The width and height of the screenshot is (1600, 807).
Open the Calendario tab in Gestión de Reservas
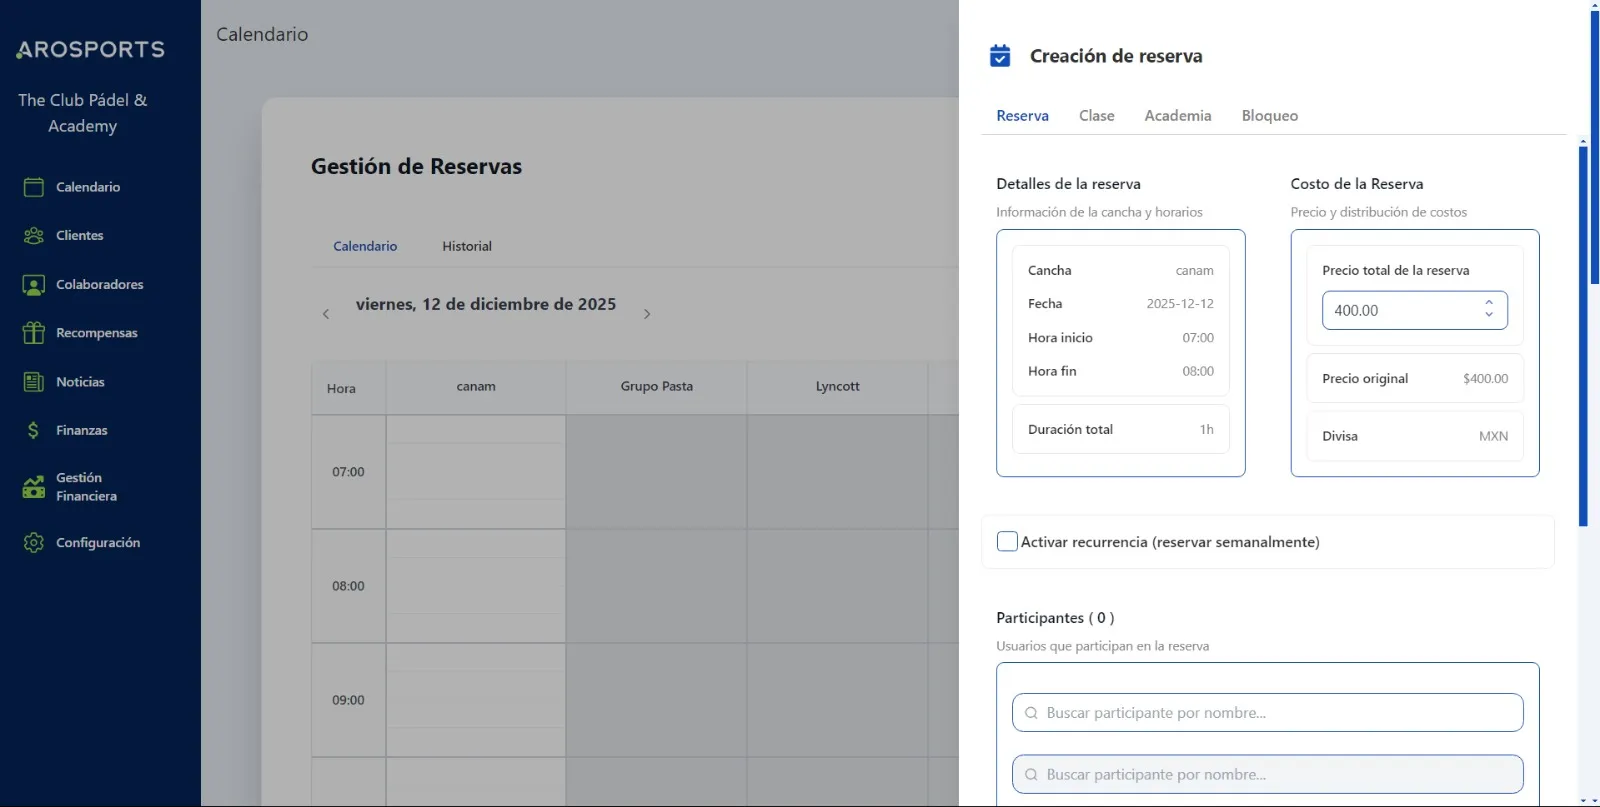click(365, 246)
